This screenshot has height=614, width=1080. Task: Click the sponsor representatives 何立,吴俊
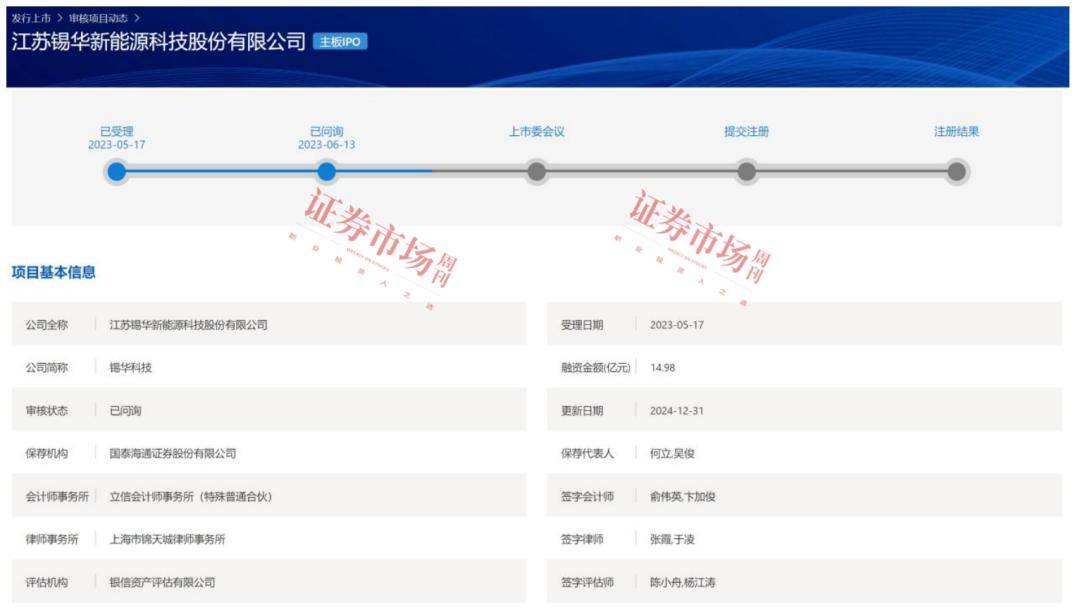tap(672, 453)
